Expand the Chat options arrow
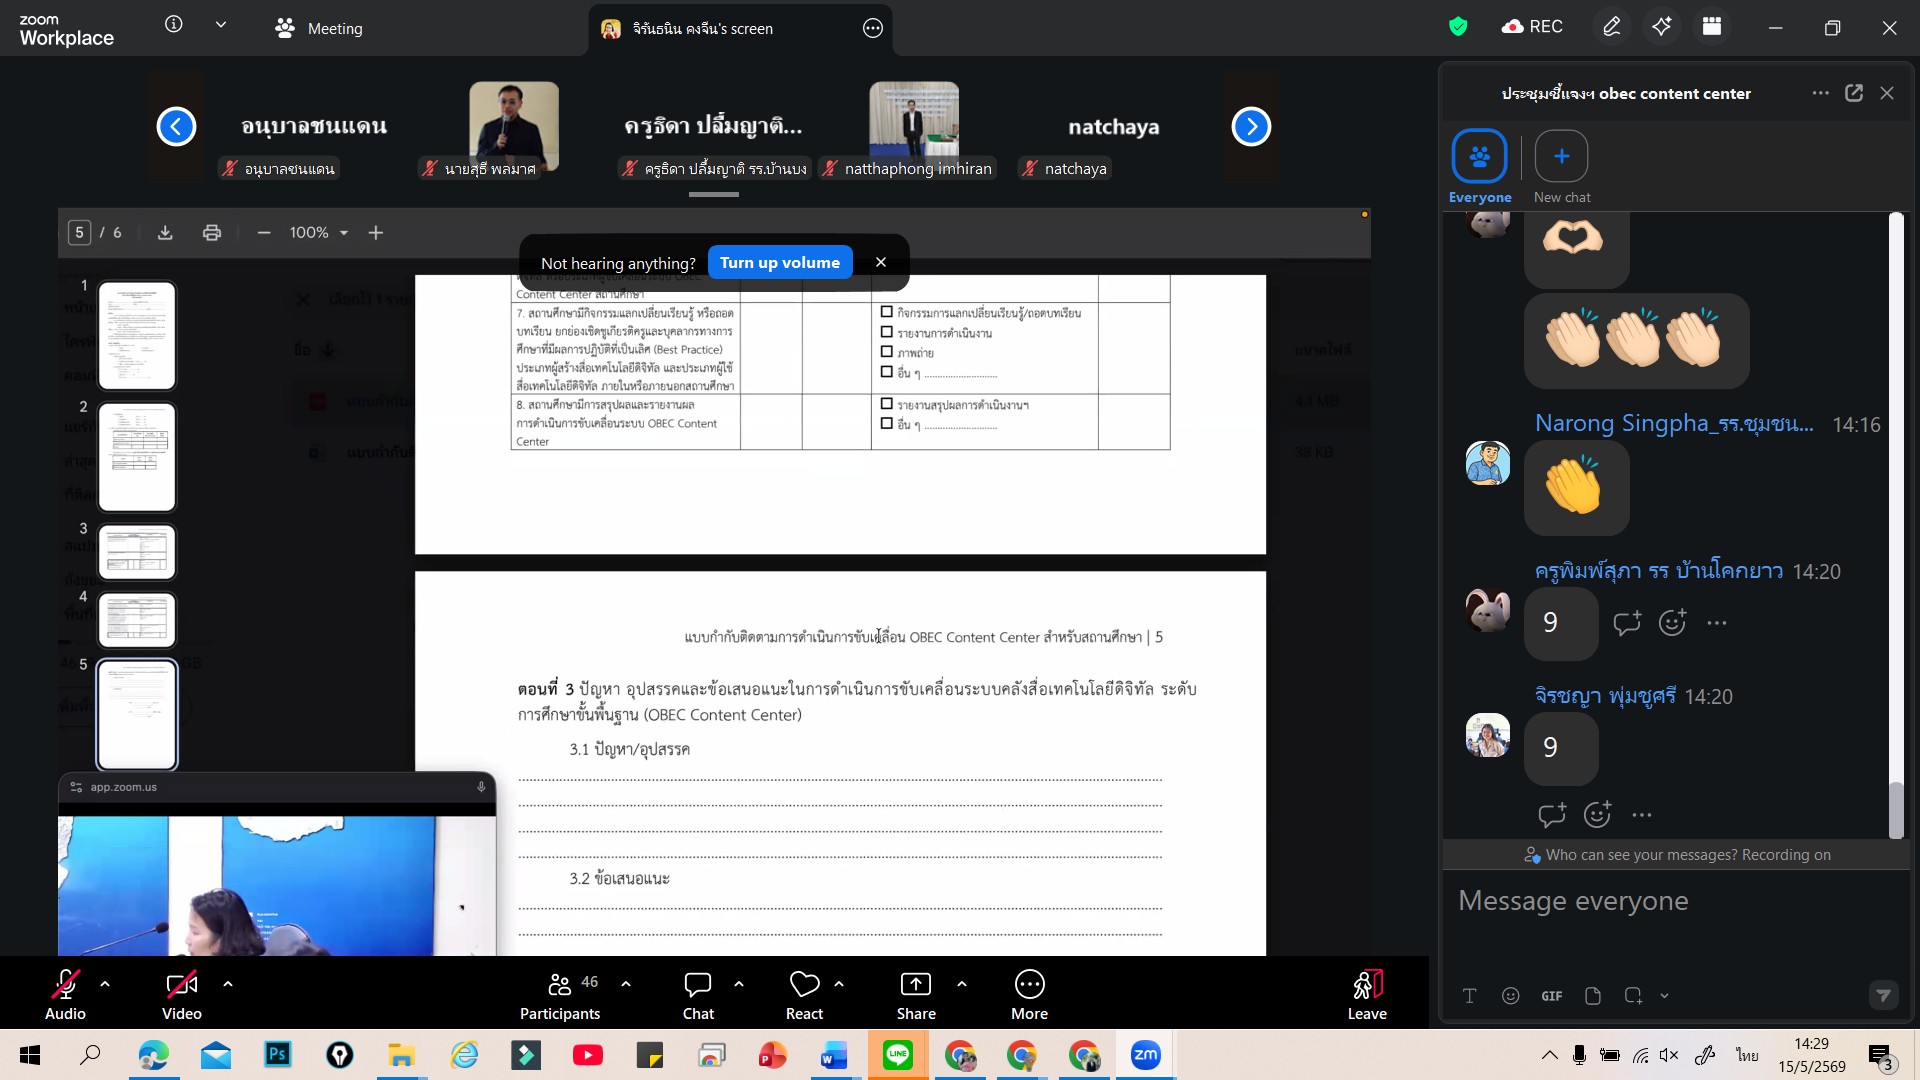The width and height of the screenshot is (1920, 1080). (739, 984)
